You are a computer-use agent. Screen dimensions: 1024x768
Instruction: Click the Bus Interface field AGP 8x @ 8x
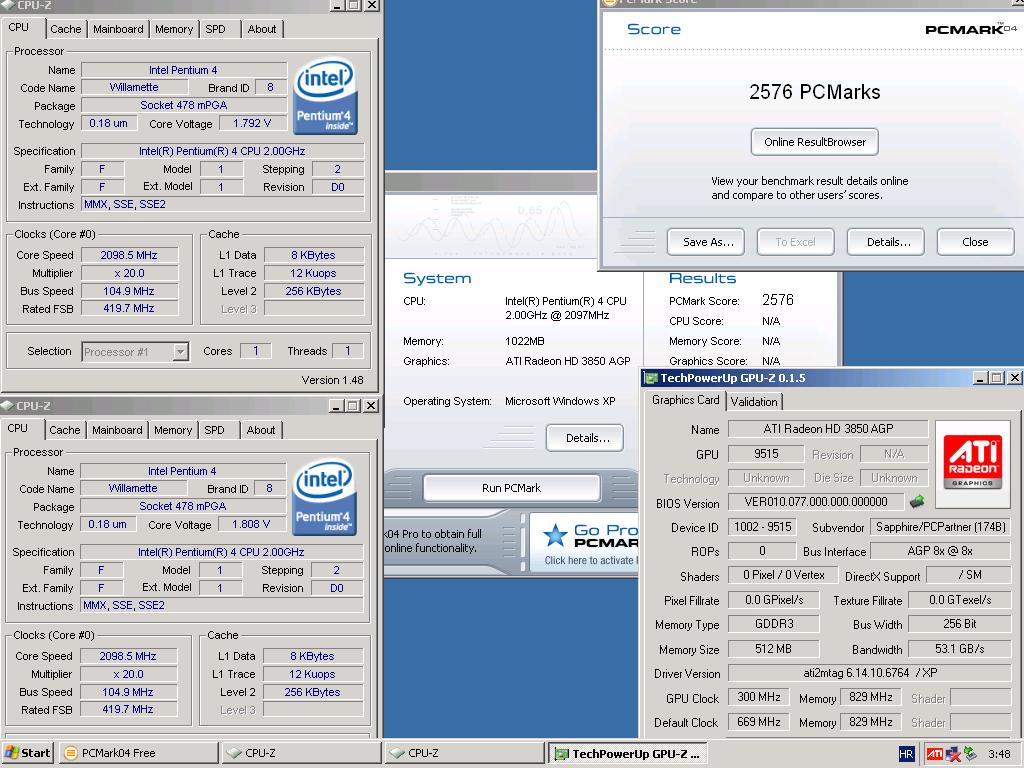pos(940,551)
